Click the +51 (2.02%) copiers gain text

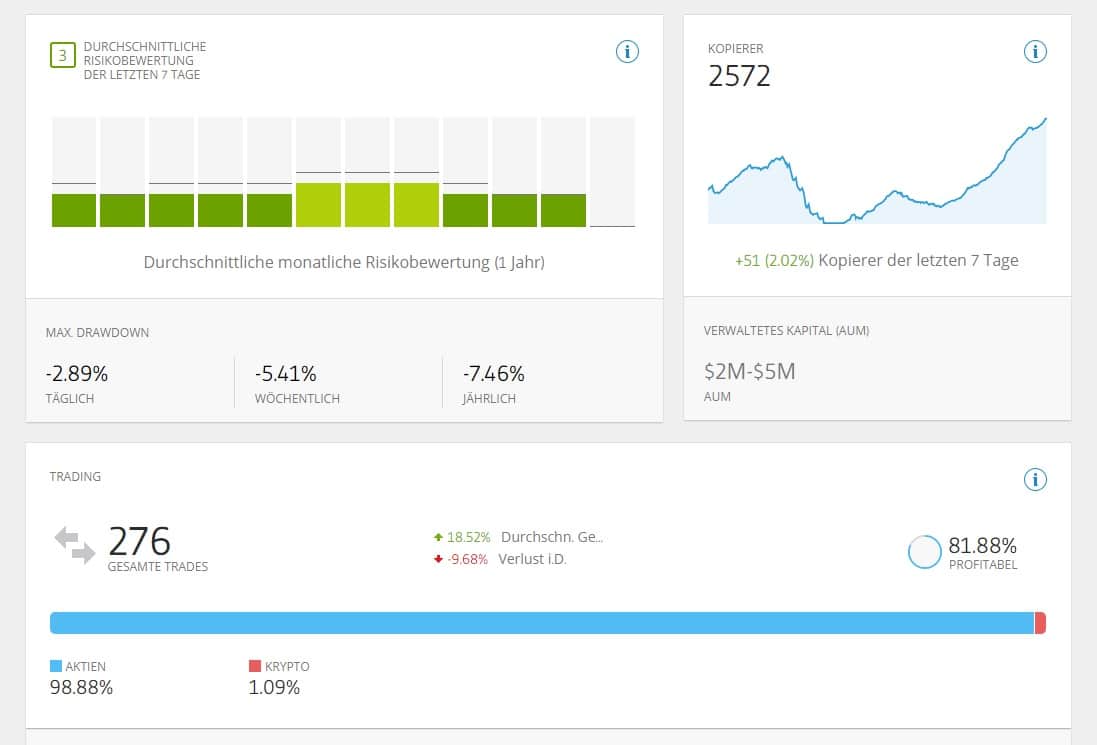pyautogui.click(x=774, y=260)
